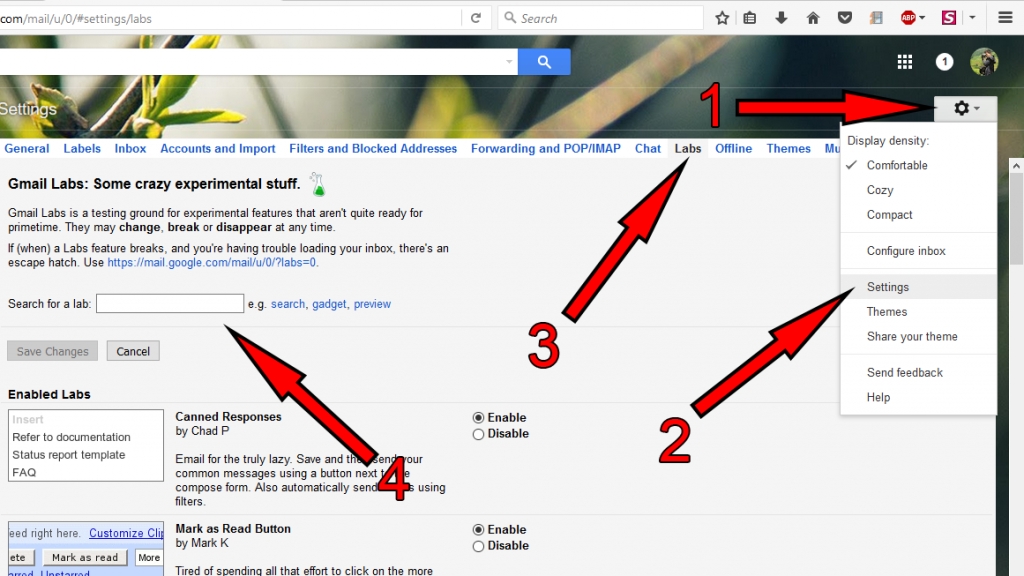Expand Gmail search options arrow
1024x576 pixels.
click(509, 62)
